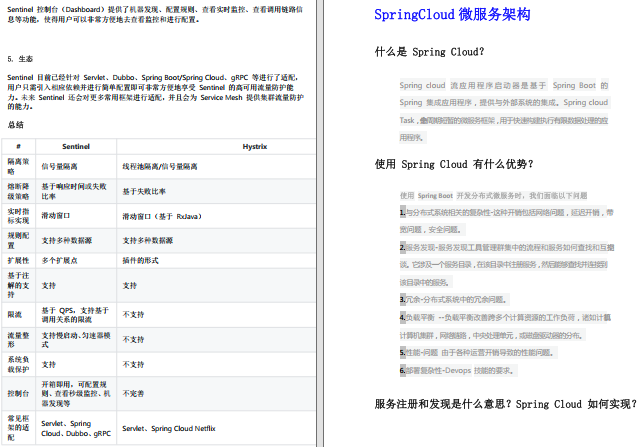Click list item "2.服务发现"

coord(507,265)
